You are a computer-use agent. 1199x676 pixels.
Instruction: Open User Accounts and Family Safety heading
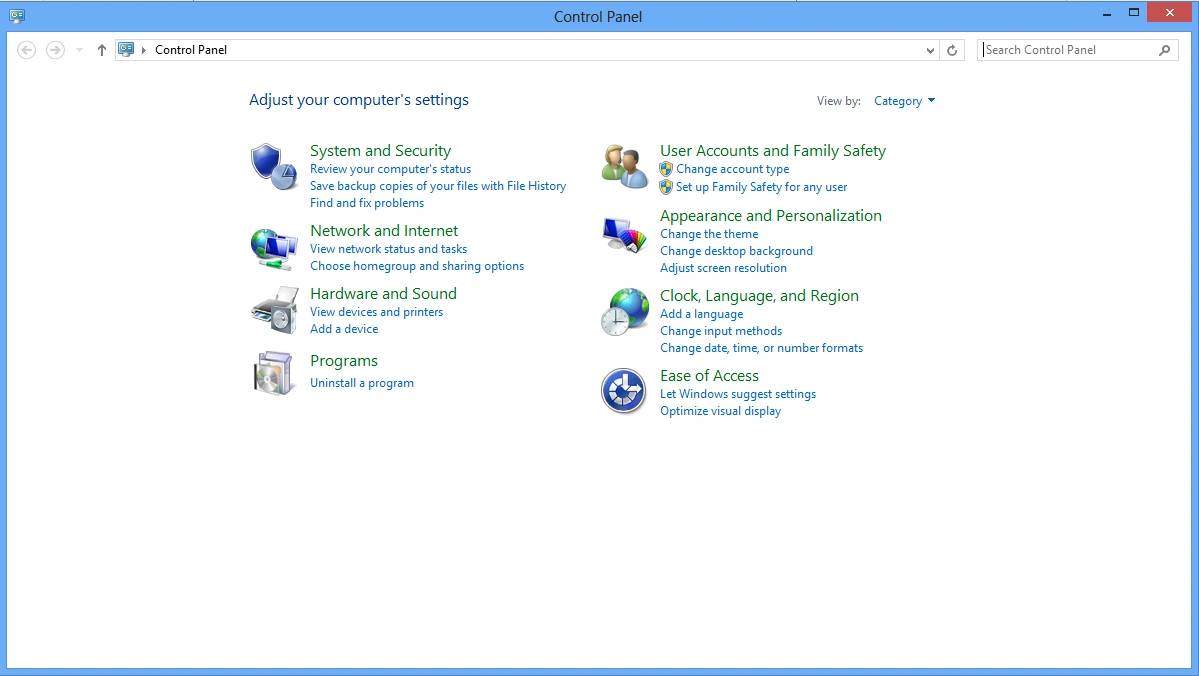click(x=773, y=151)
